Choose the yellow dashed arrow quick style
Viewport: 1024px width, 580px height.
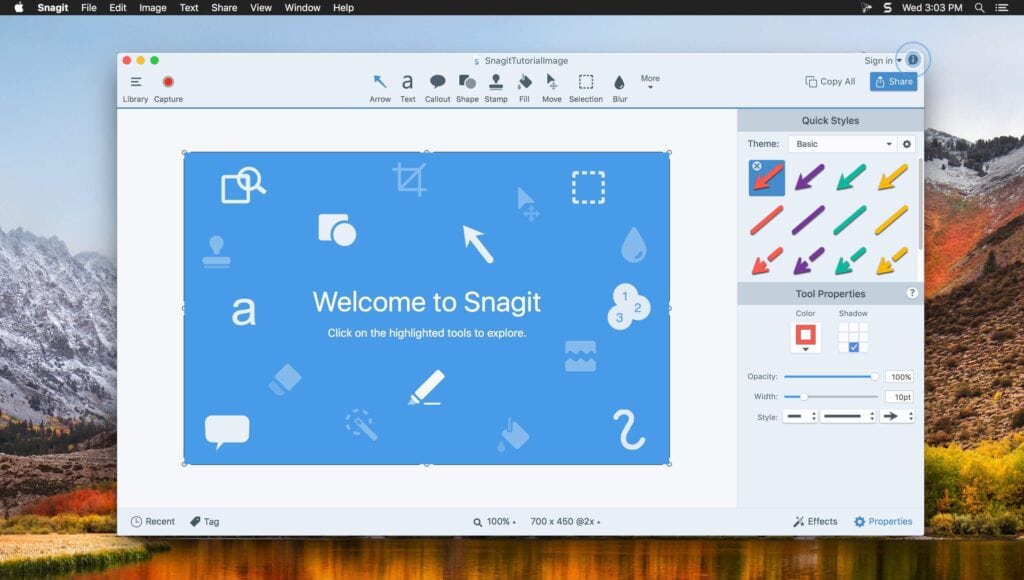click(892, 261)
